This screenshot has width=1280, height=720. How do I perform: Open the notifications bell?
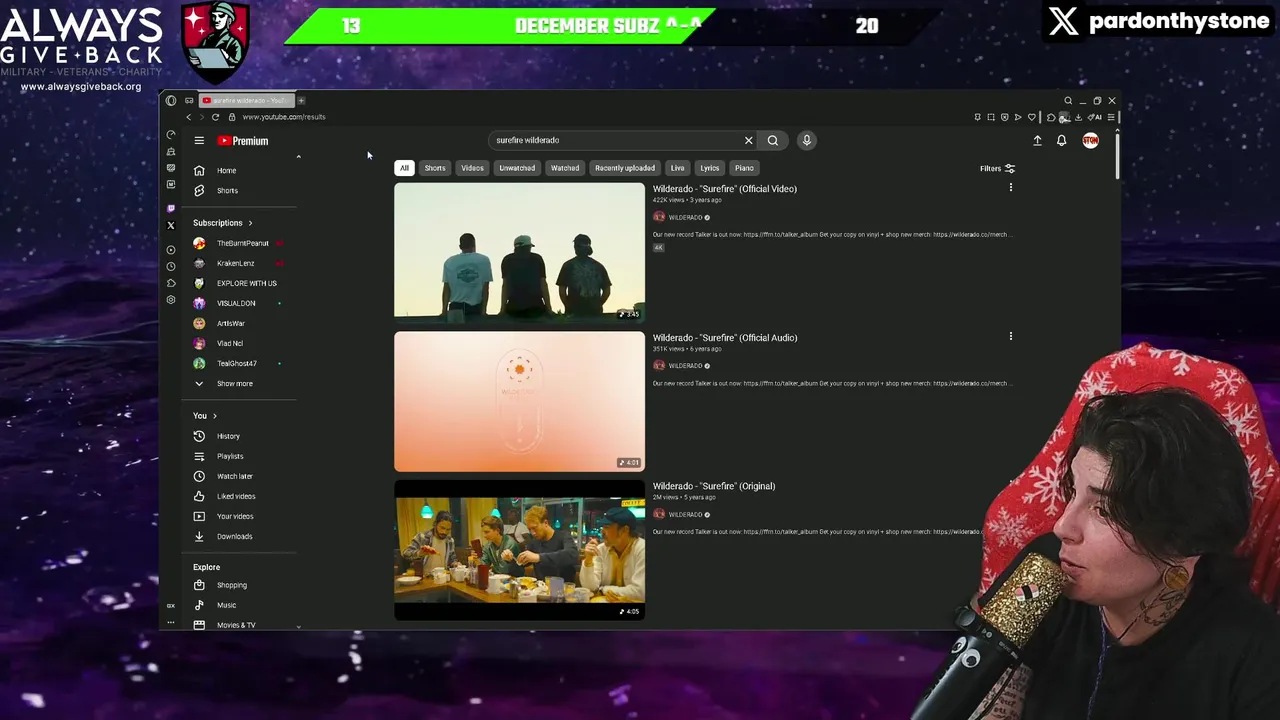click(x=1062, y=141)
